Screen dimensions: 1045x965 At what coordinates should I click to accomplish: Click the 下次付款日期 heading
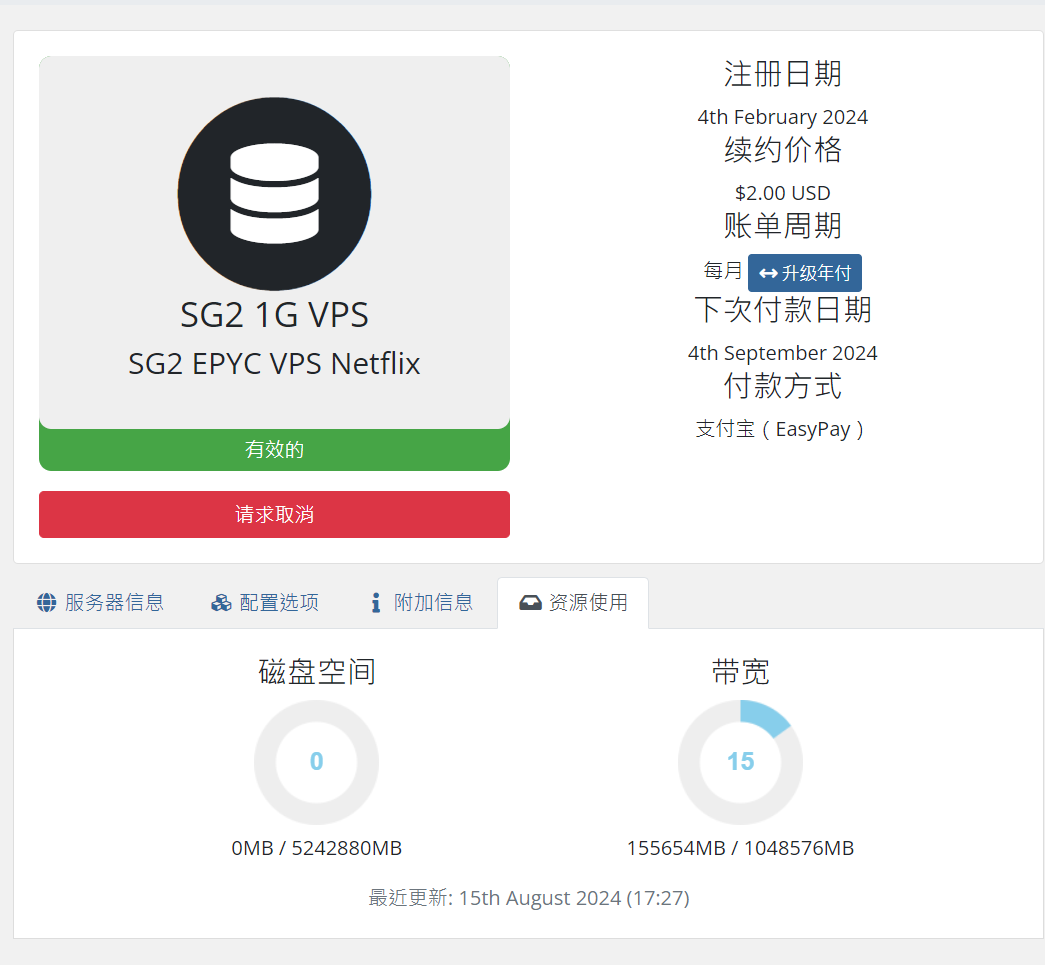click(782, 309)
